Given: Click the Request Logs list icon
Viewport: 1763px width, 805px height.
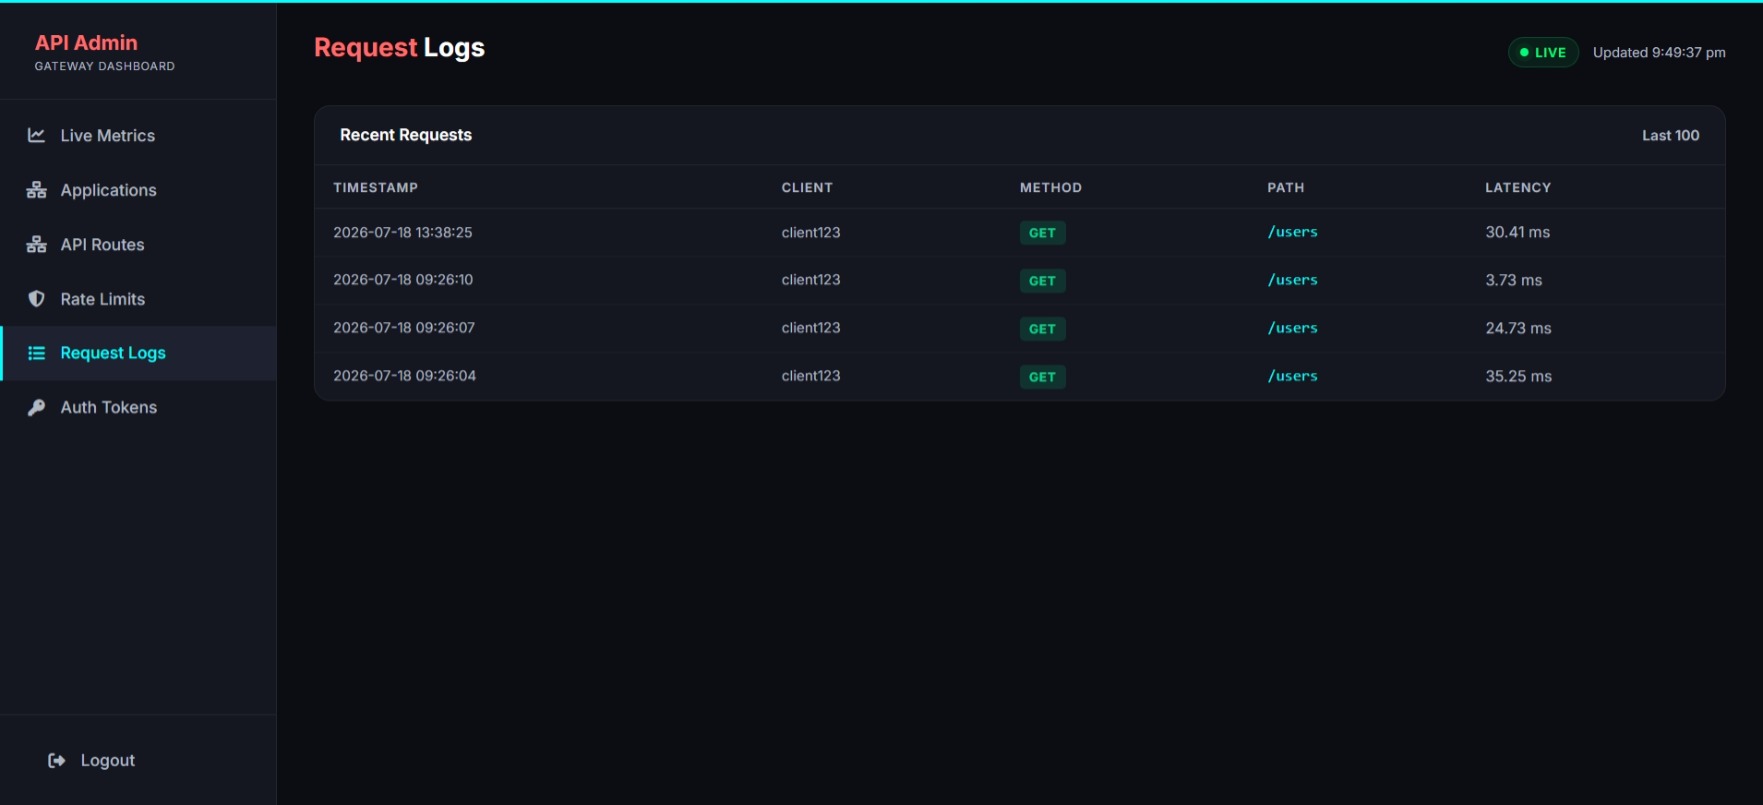Looking at the screenshot, I should click(36, 353).
